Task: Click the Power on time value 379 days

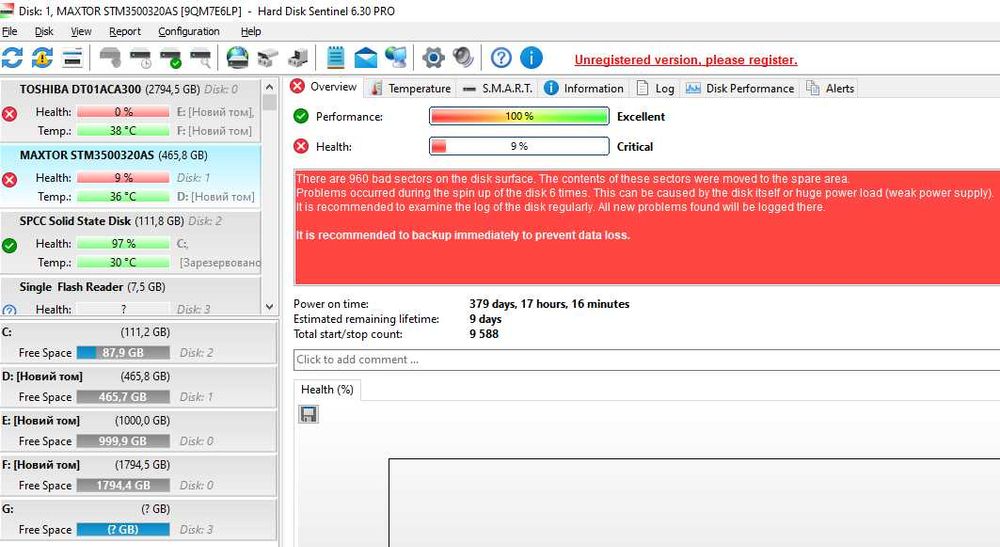Action: point(549,304)
